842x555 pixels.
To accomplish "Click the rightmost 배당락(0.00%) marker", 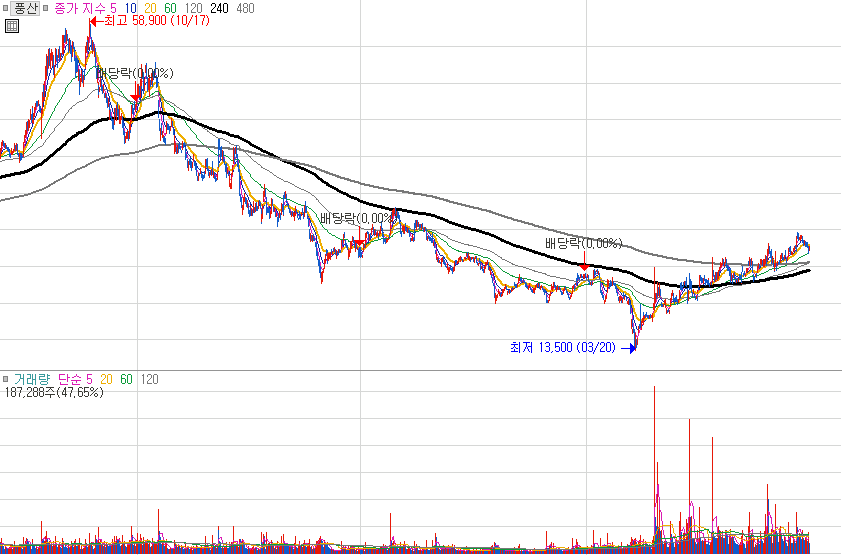I will [x=584, y=243].
